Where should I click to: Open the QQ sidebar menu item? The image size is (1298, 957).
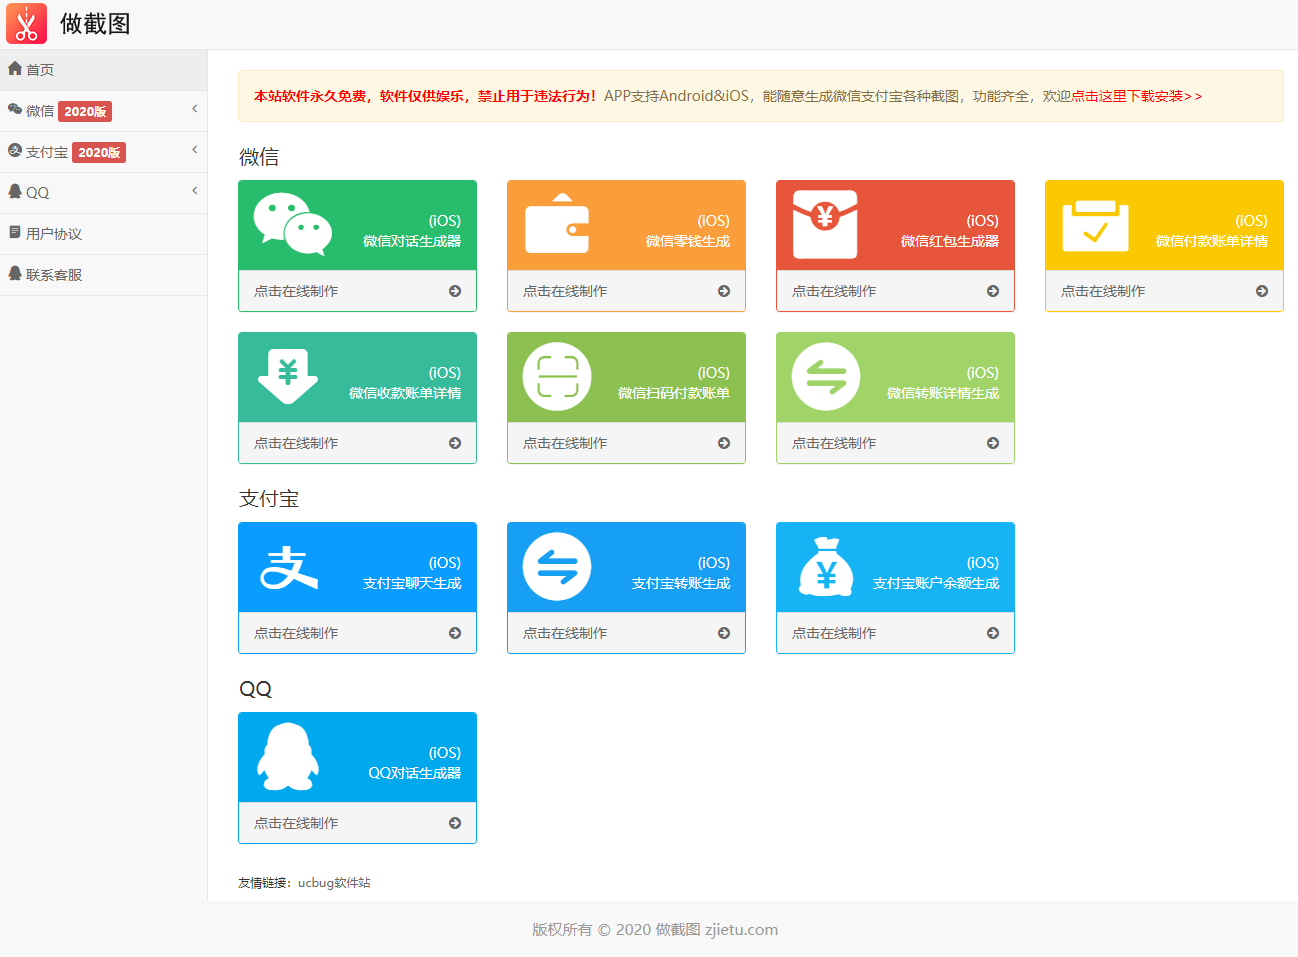pos(104,193)
